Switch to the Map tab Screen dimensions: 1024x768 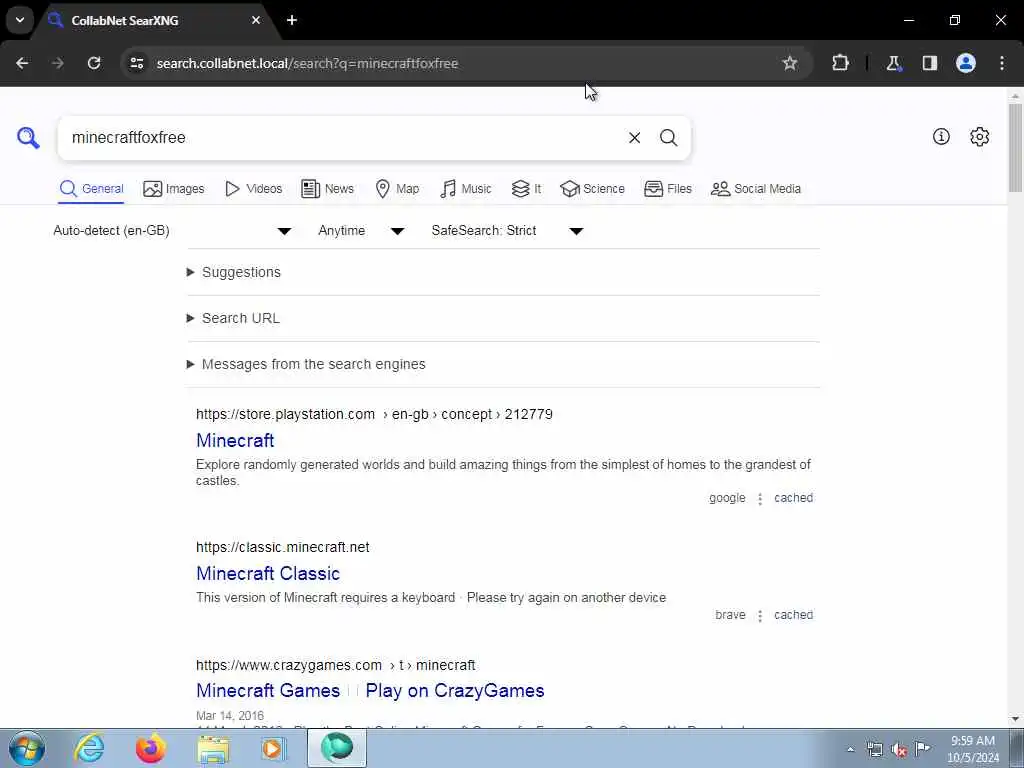397,189
